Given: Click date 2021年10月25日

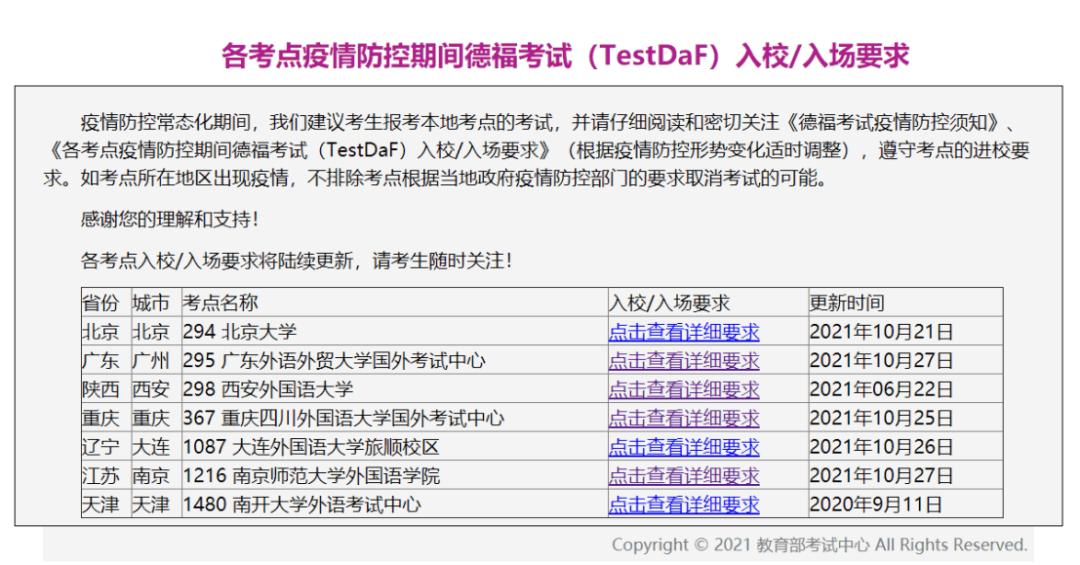Looking at the screenshot, I should click(x=881, y=419).
